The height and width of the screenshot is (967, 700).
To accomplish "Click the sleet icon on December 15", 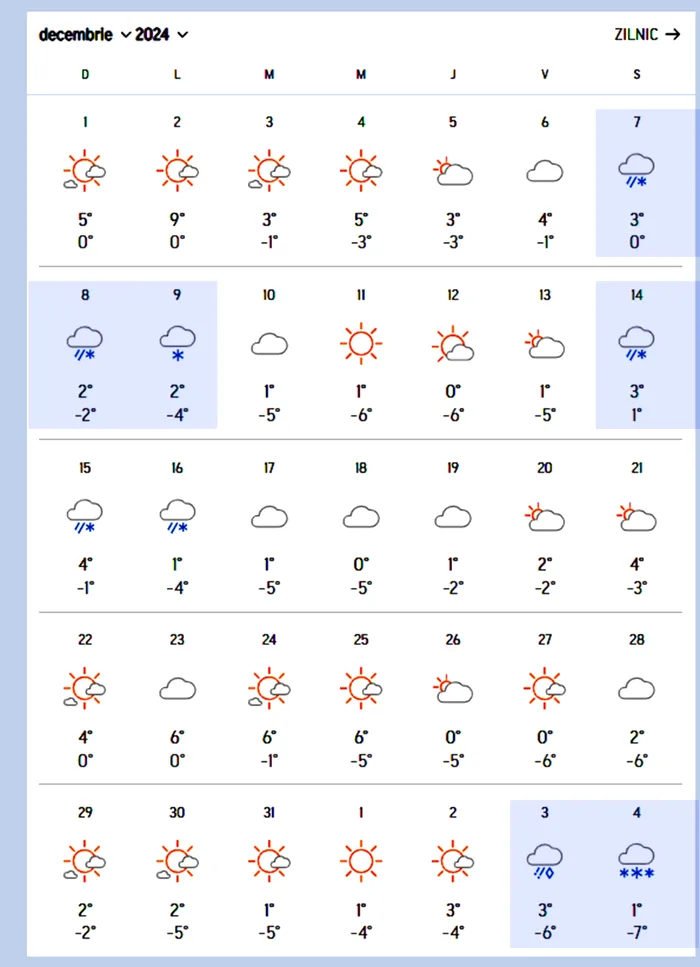I will point(85,517).
